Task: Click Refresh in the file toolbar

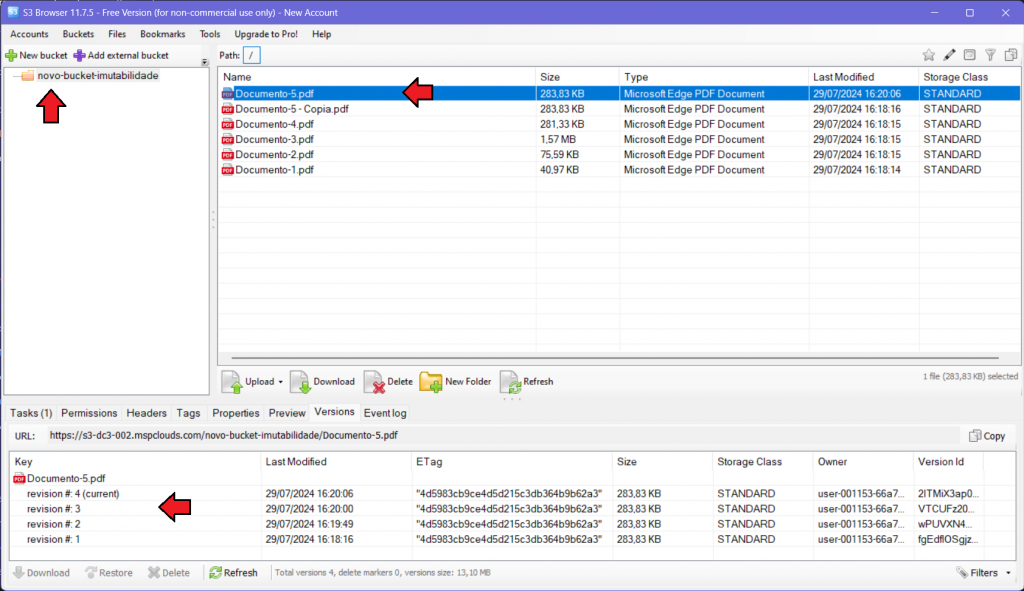Action: tap(527, 382)
